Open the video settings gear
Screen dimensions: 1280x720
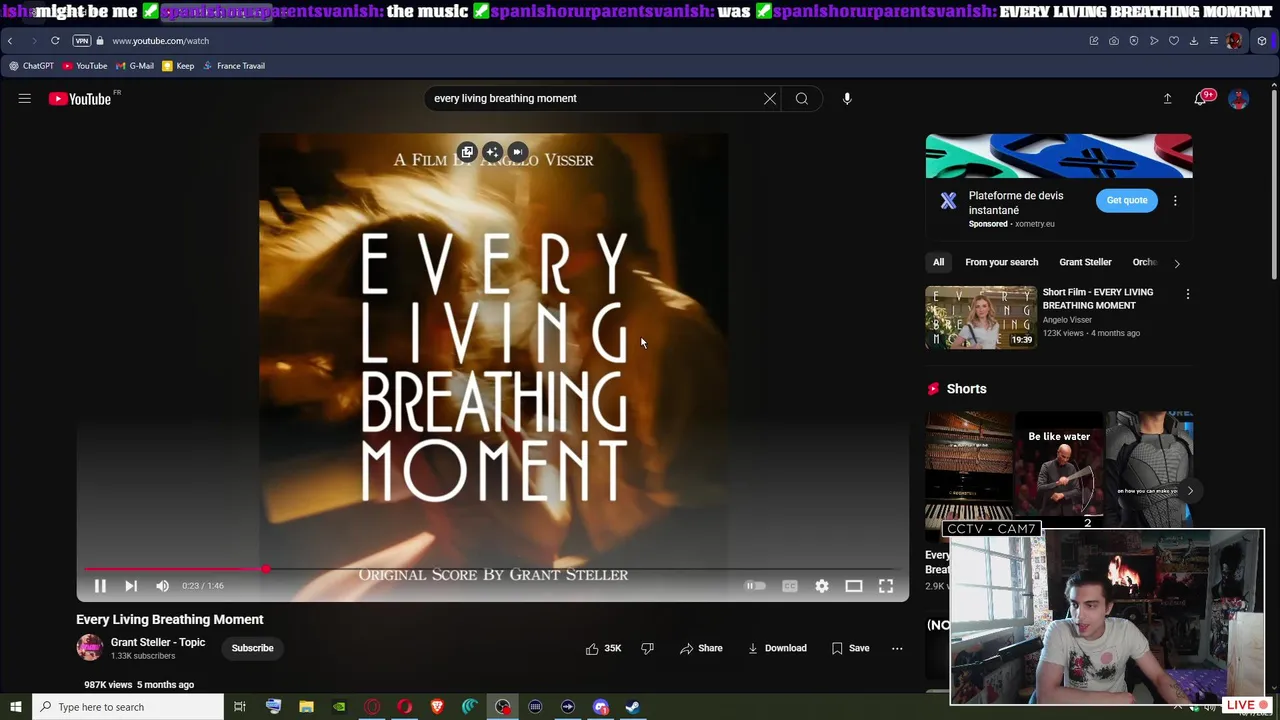coord(822,586)
